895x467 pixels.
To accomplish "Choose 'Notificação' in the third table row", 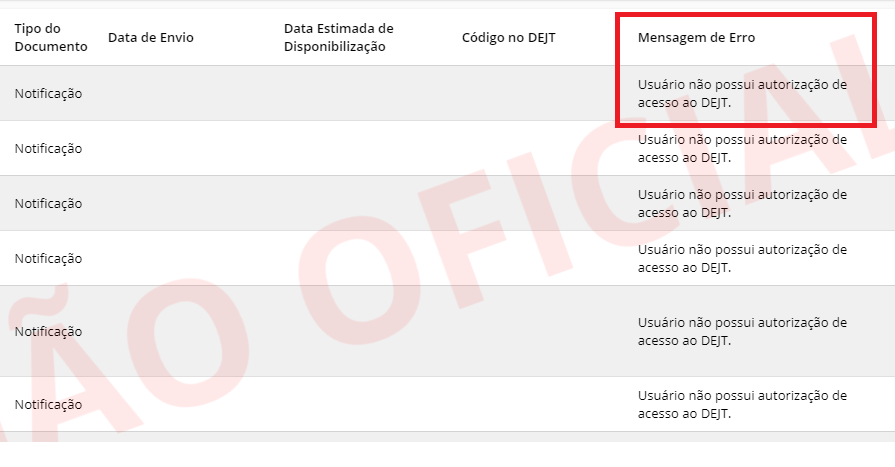I will click(49, 204).
